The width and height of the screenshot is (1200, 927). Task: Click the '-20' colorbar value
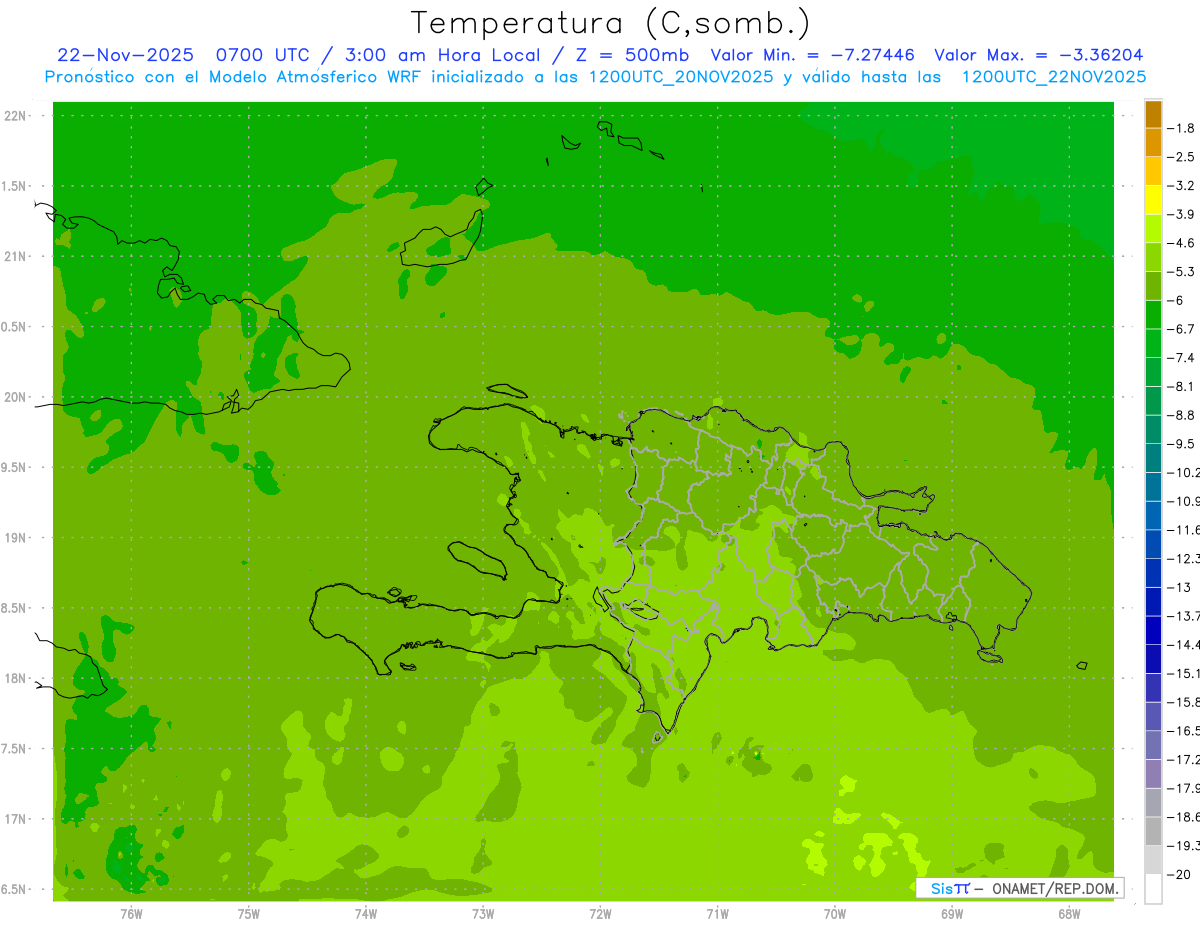[x=1180, y=874]
